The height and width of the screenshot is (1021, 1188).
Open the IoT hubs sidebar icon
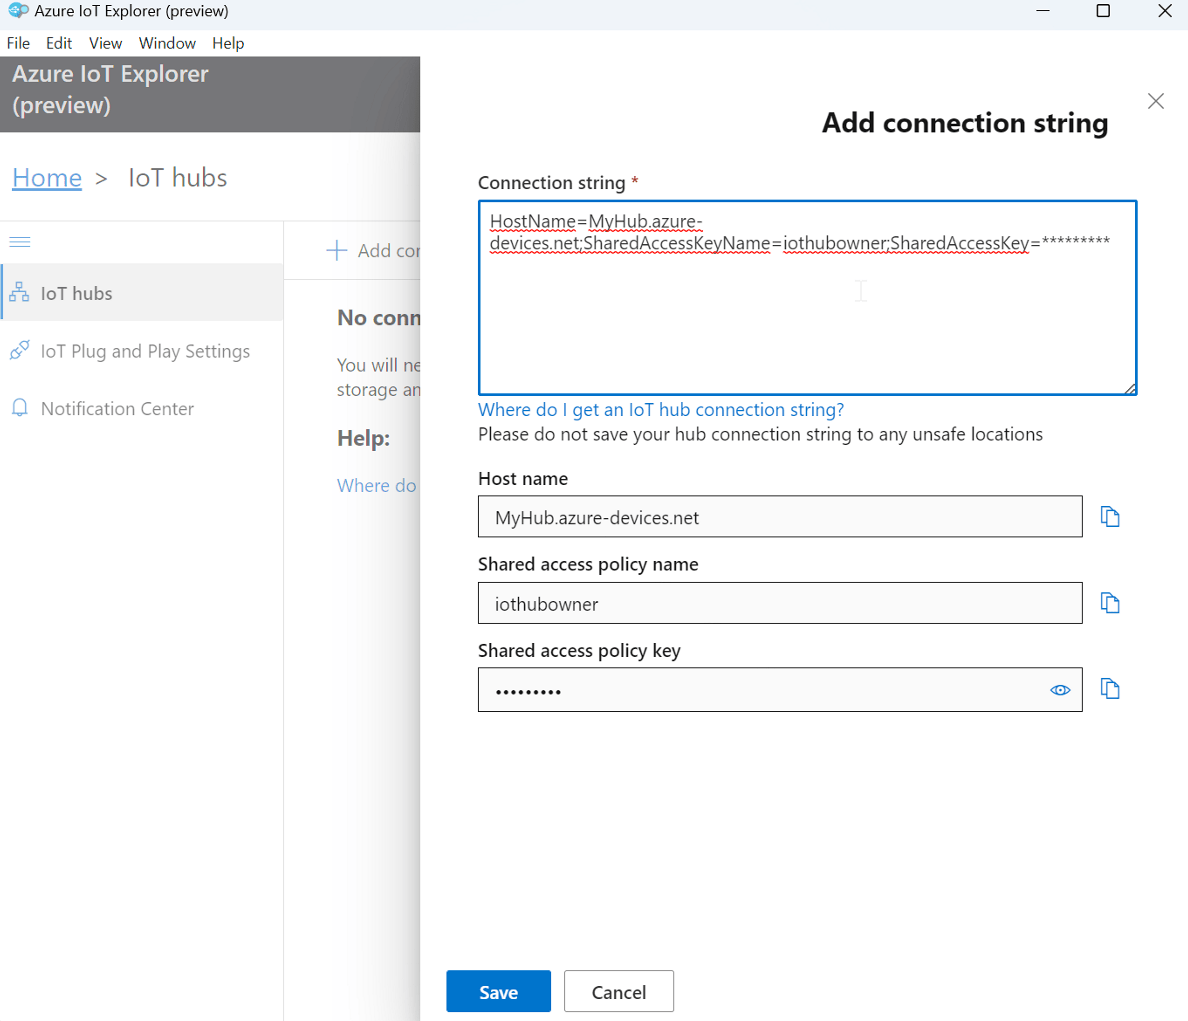coord(19,292)
